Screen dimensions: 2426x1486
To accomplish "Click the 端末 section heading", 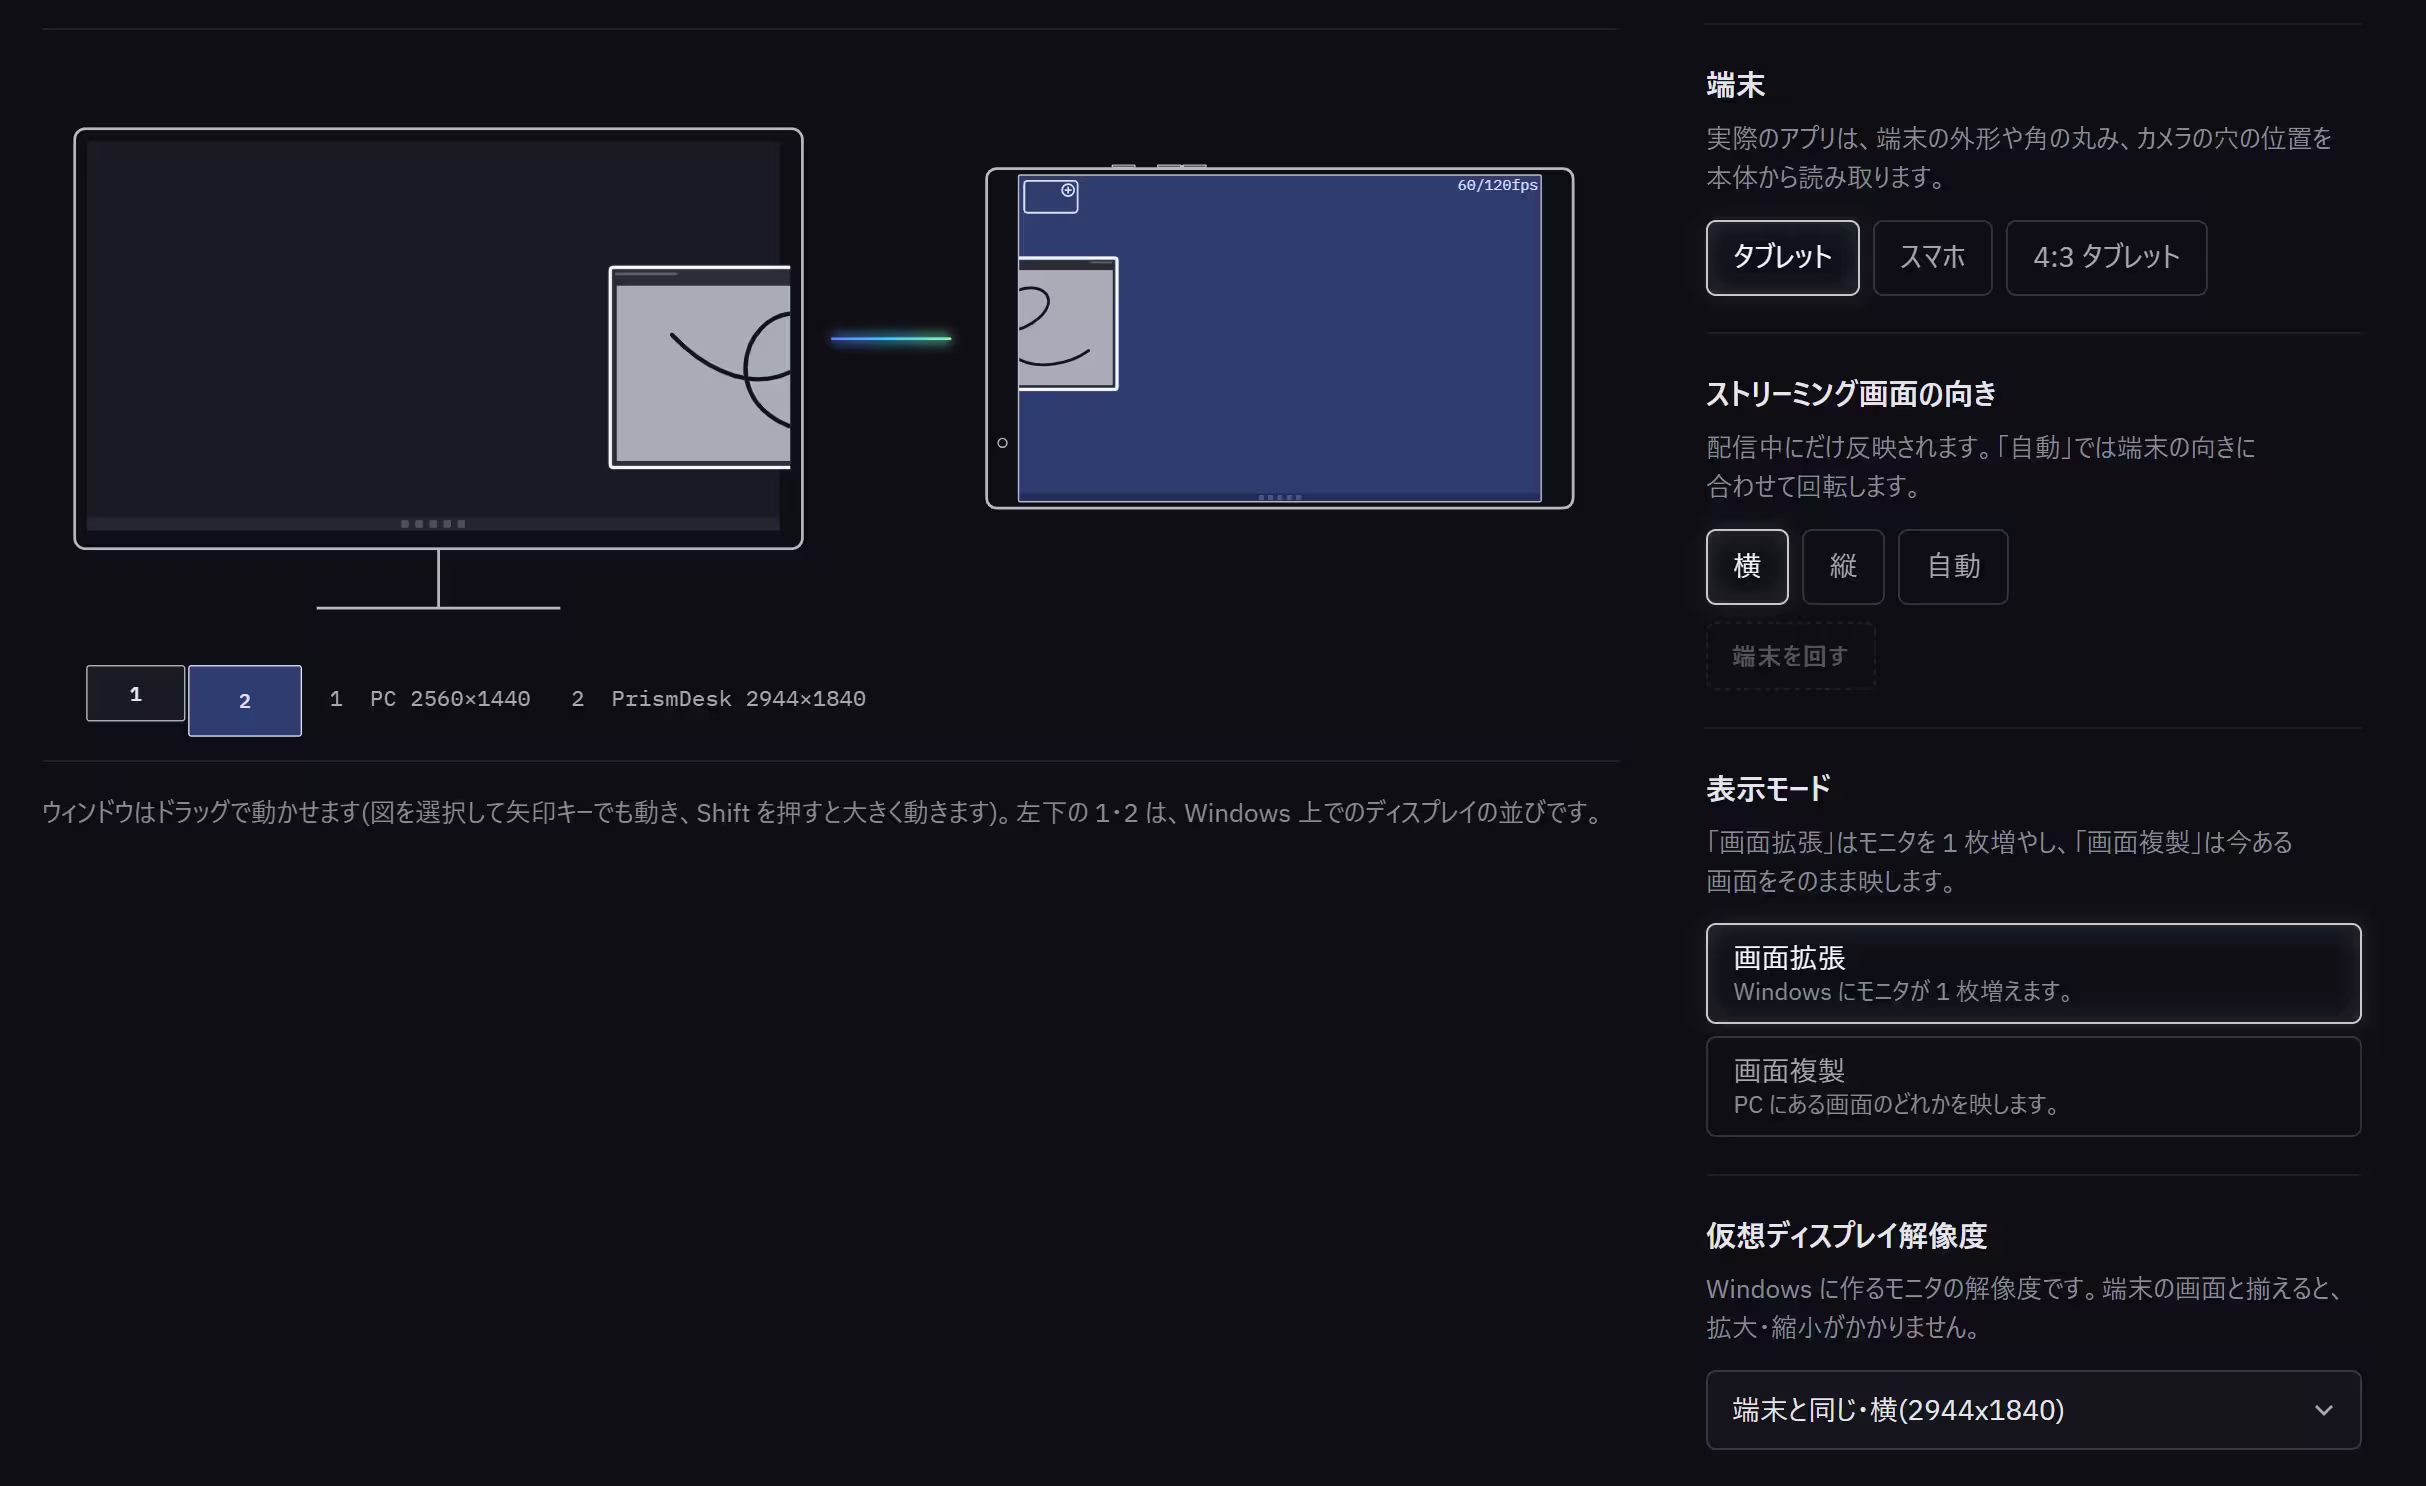I will (1735, 85).
